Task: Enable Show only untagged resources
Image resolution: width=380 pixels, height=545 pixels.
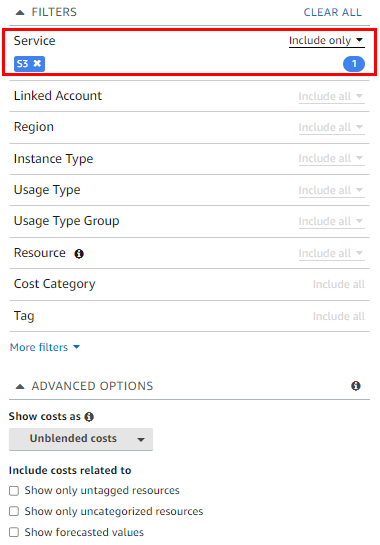Action: [14, 491]
